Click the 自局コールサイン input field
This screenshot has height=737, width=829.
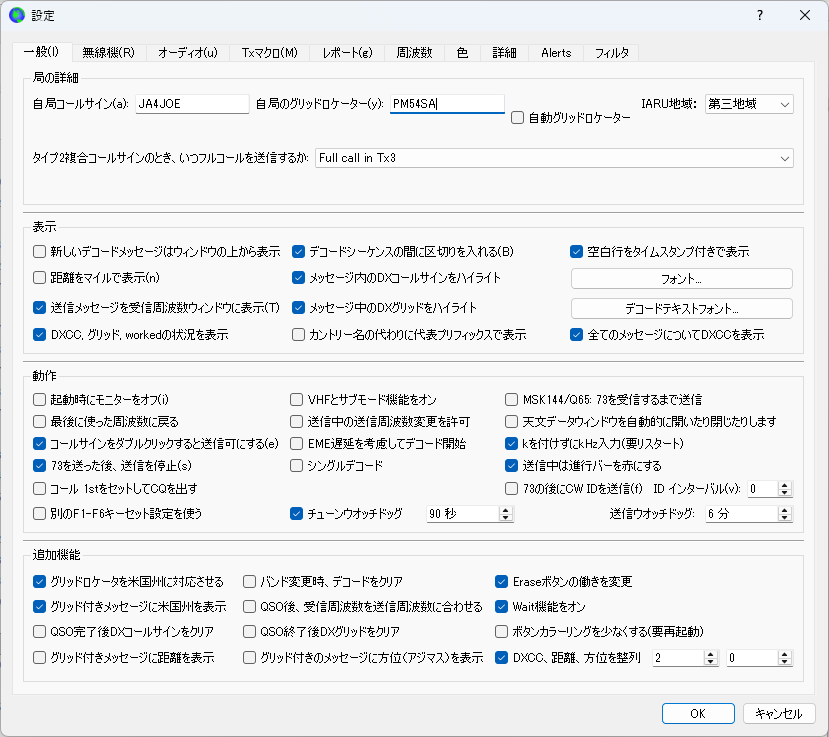pos(192,104)
